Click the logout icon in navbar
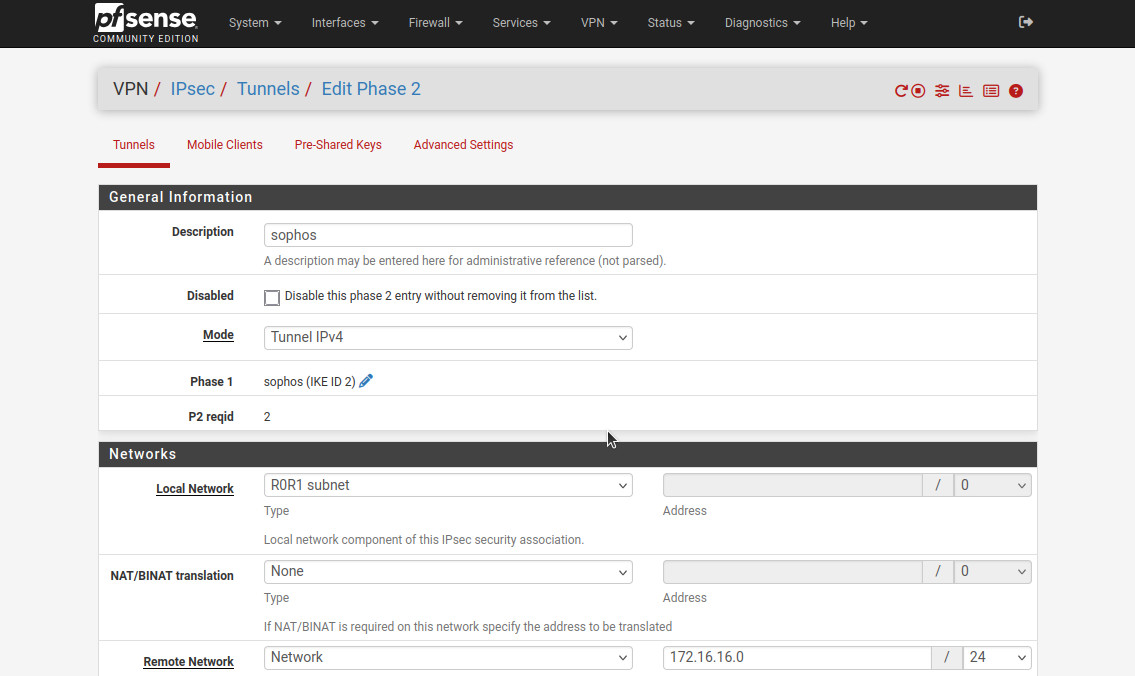This screenshot has width=1135, height=676. 1025,22
